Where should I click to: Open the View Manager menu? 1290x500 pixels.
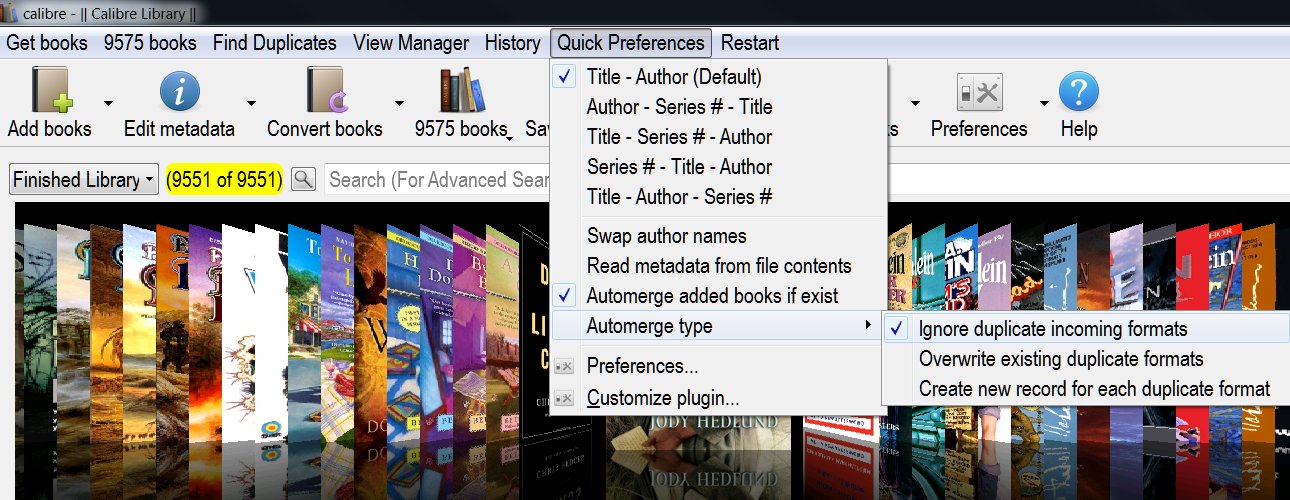411,43
